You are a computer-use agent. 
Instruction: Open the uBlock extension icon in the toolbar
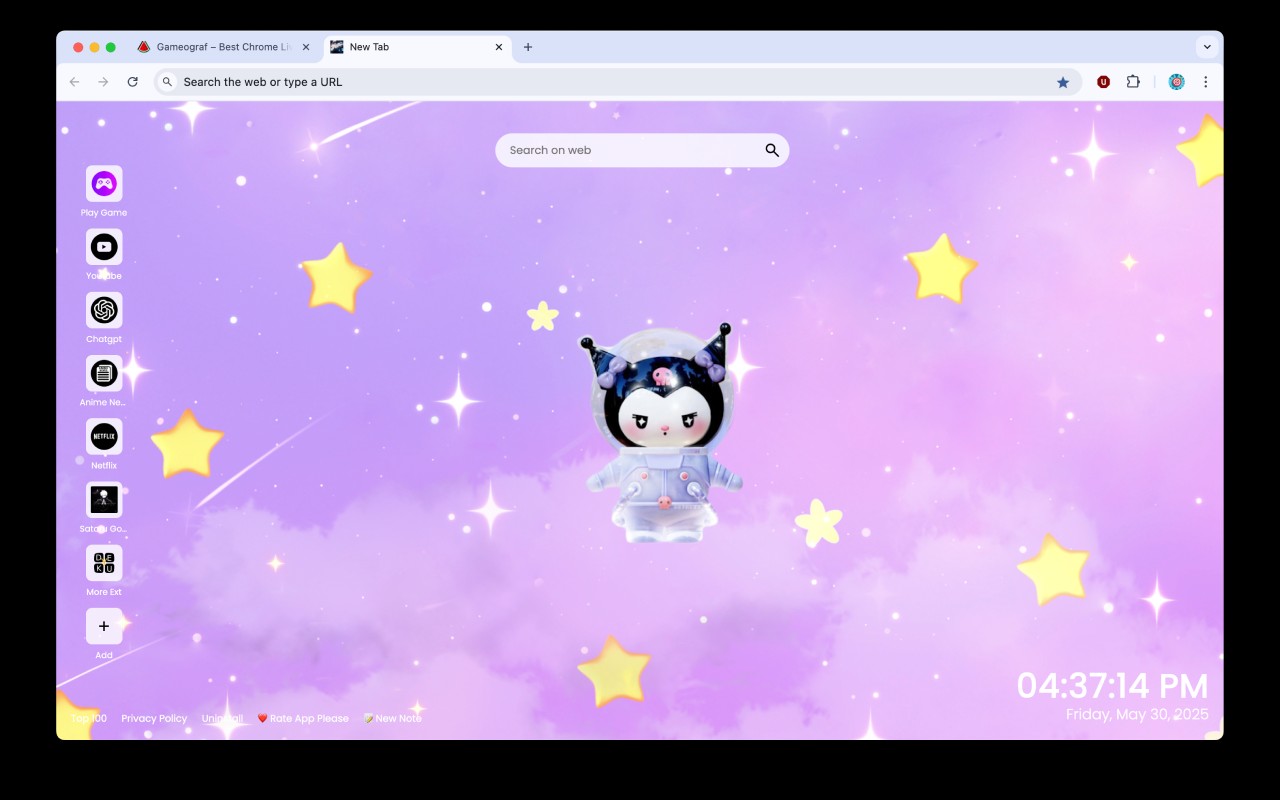pos(1103,82)
